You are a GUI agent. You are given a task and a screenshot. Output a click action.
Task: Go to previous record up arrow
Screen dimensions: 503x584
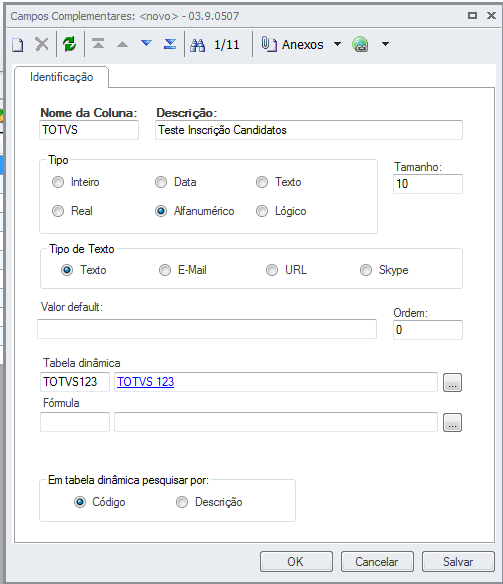coord(122,45)
